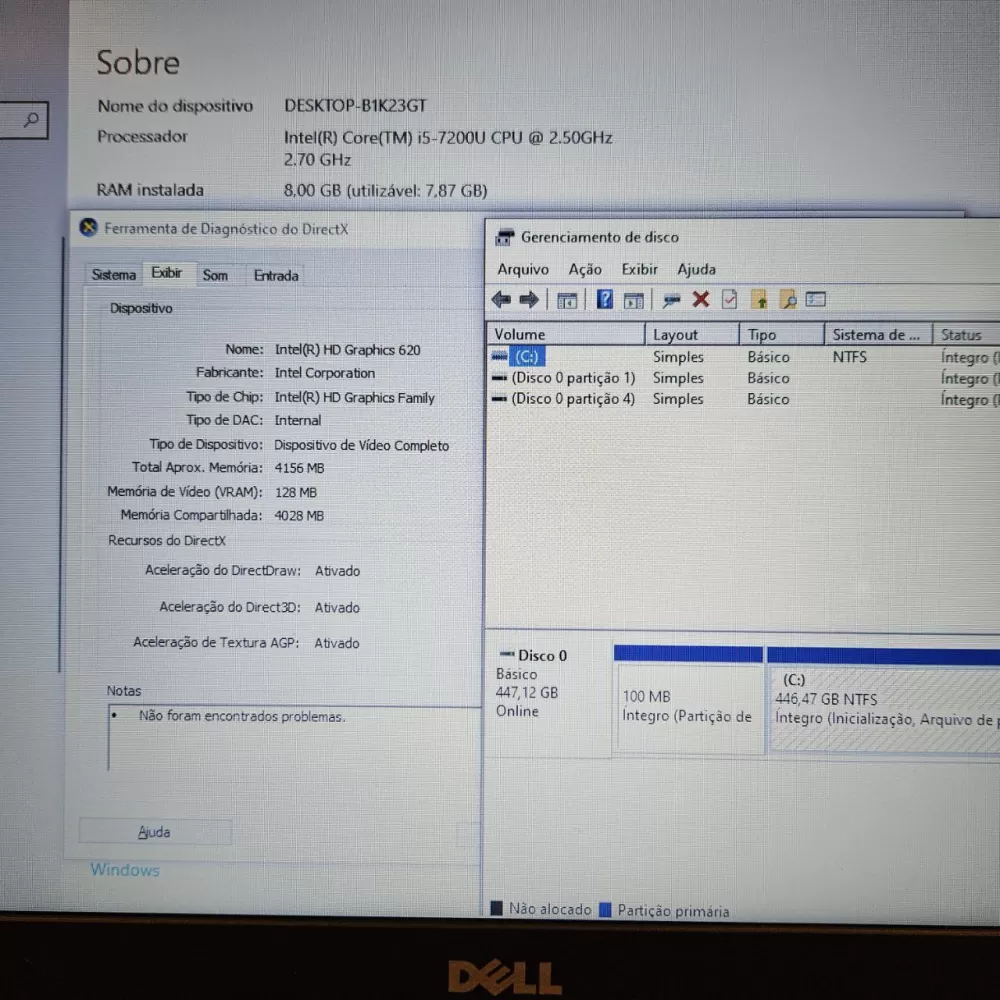Open the Ajuda menu in disk management
This screenshot has width=1000, height=1000.
[x=696, y=269]
